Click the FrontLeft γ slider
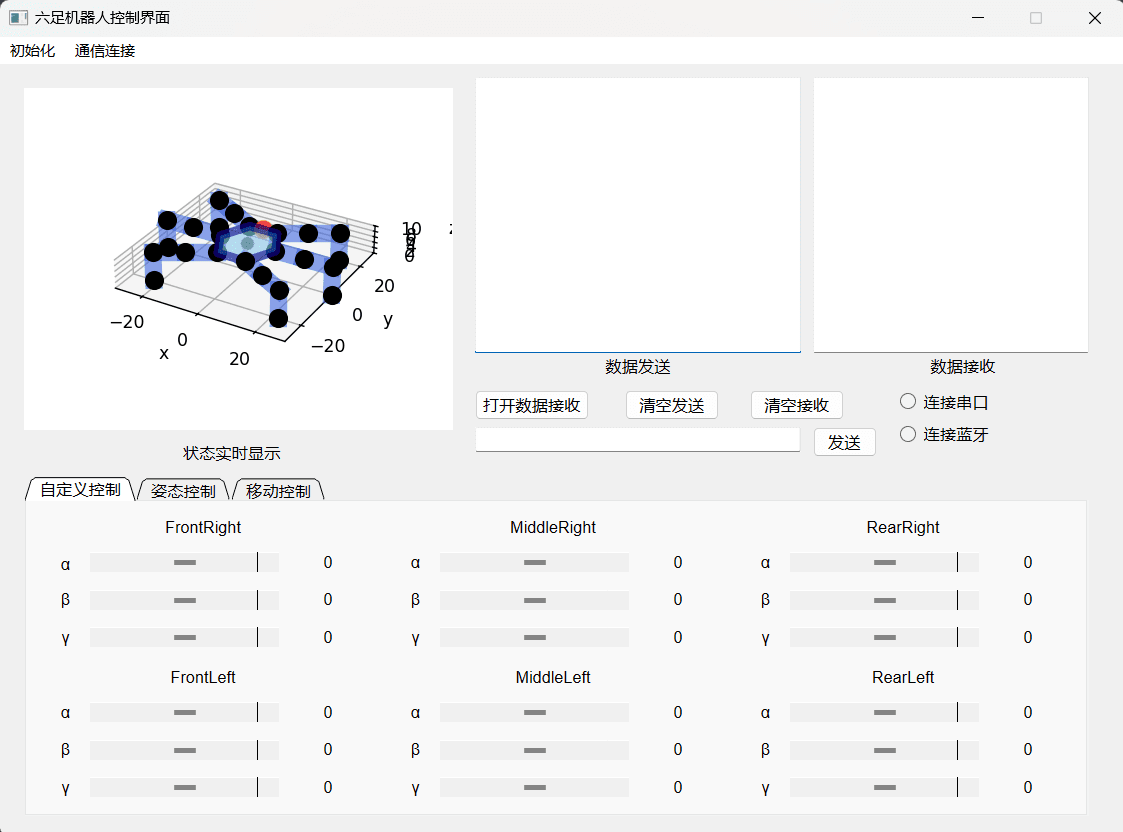 pyautogui.click(x=184, y=788)
